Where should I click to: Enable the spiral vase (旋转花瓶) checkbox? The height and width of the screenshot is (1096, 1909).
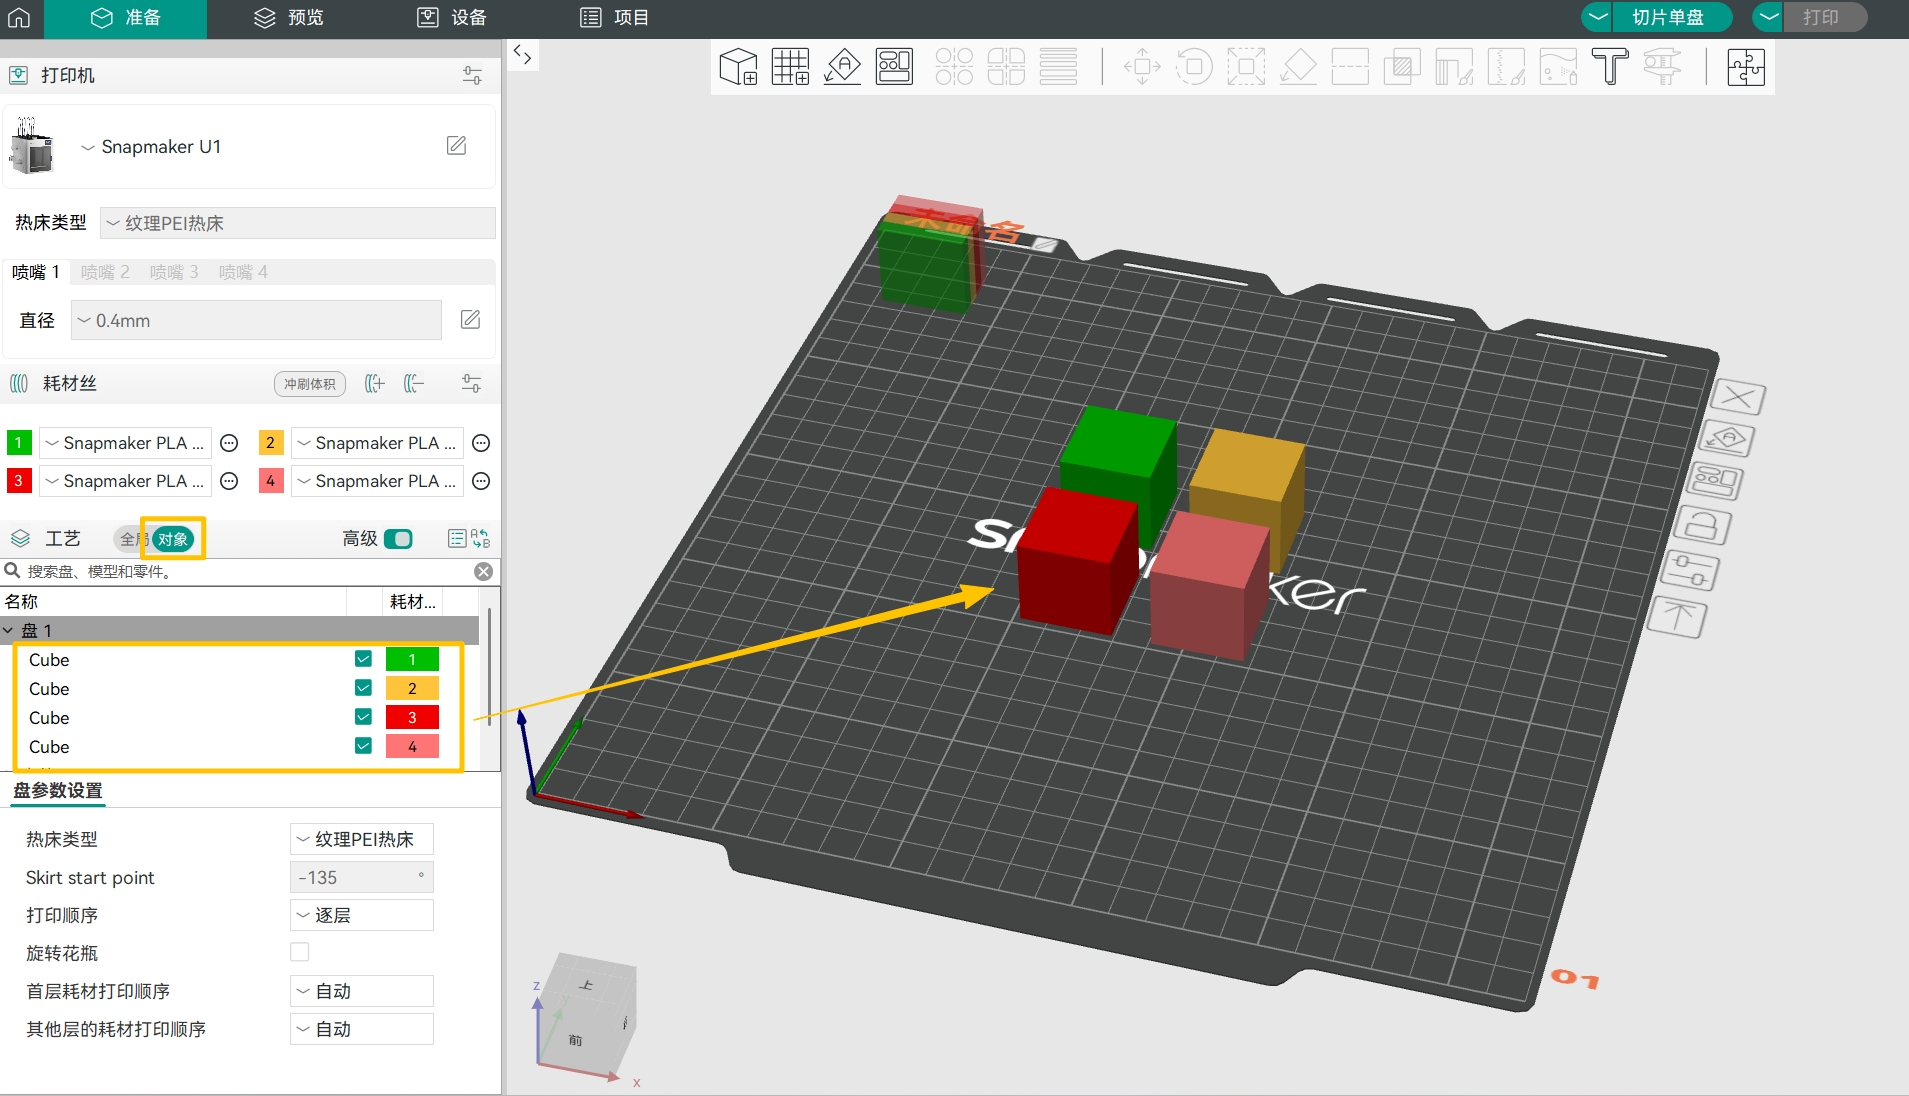(300, 953)
